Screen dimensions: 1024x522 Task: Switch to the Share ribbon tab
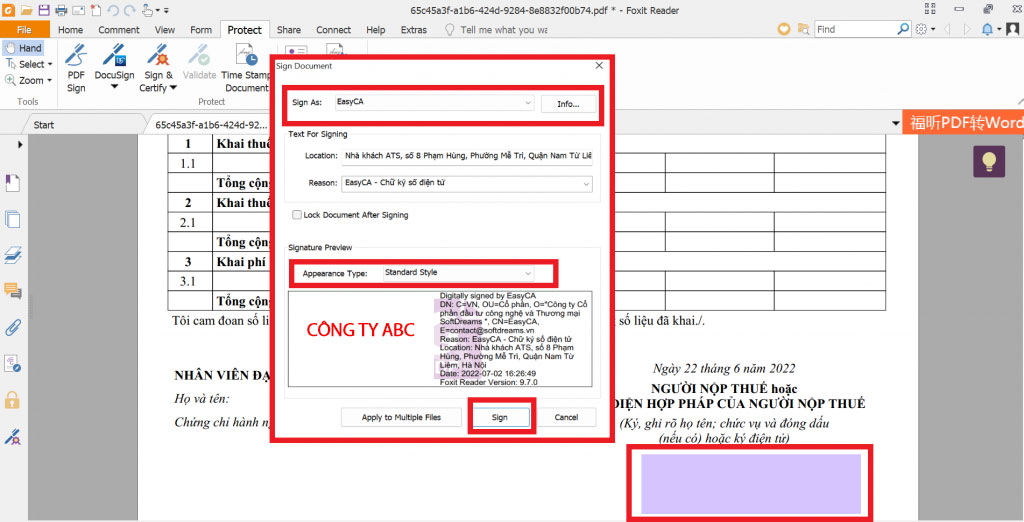pos(289,29)
